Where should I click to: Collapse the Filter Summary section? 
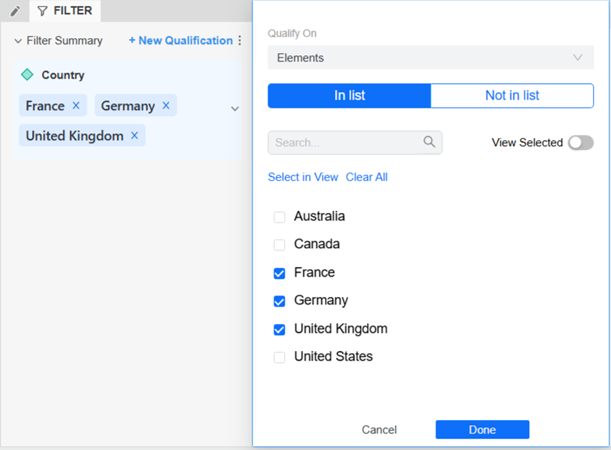18,41
